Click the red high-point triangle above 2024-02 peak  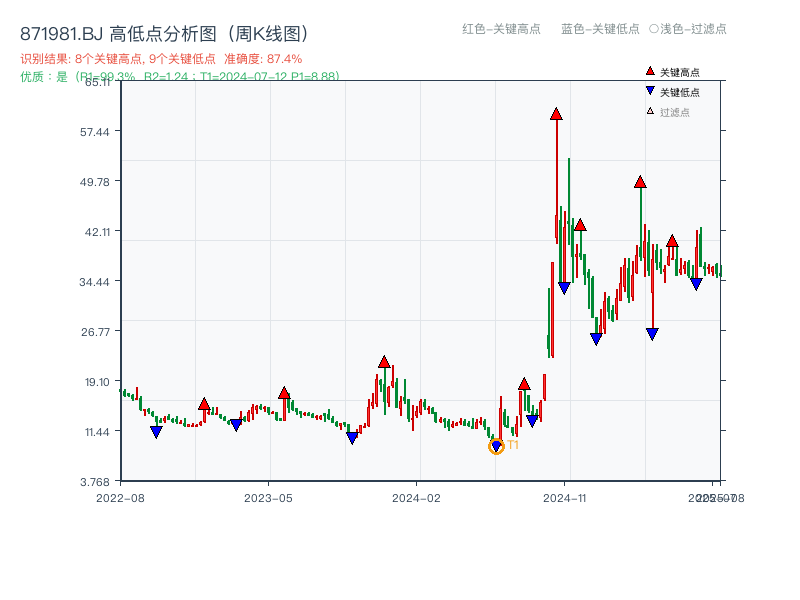382,362
